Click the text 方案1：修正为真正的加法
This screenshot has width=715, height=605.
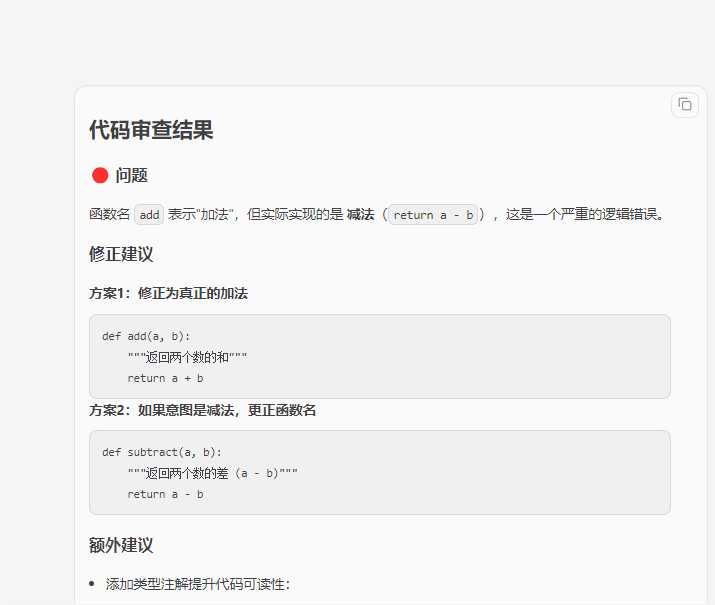(x=168, y=293)
